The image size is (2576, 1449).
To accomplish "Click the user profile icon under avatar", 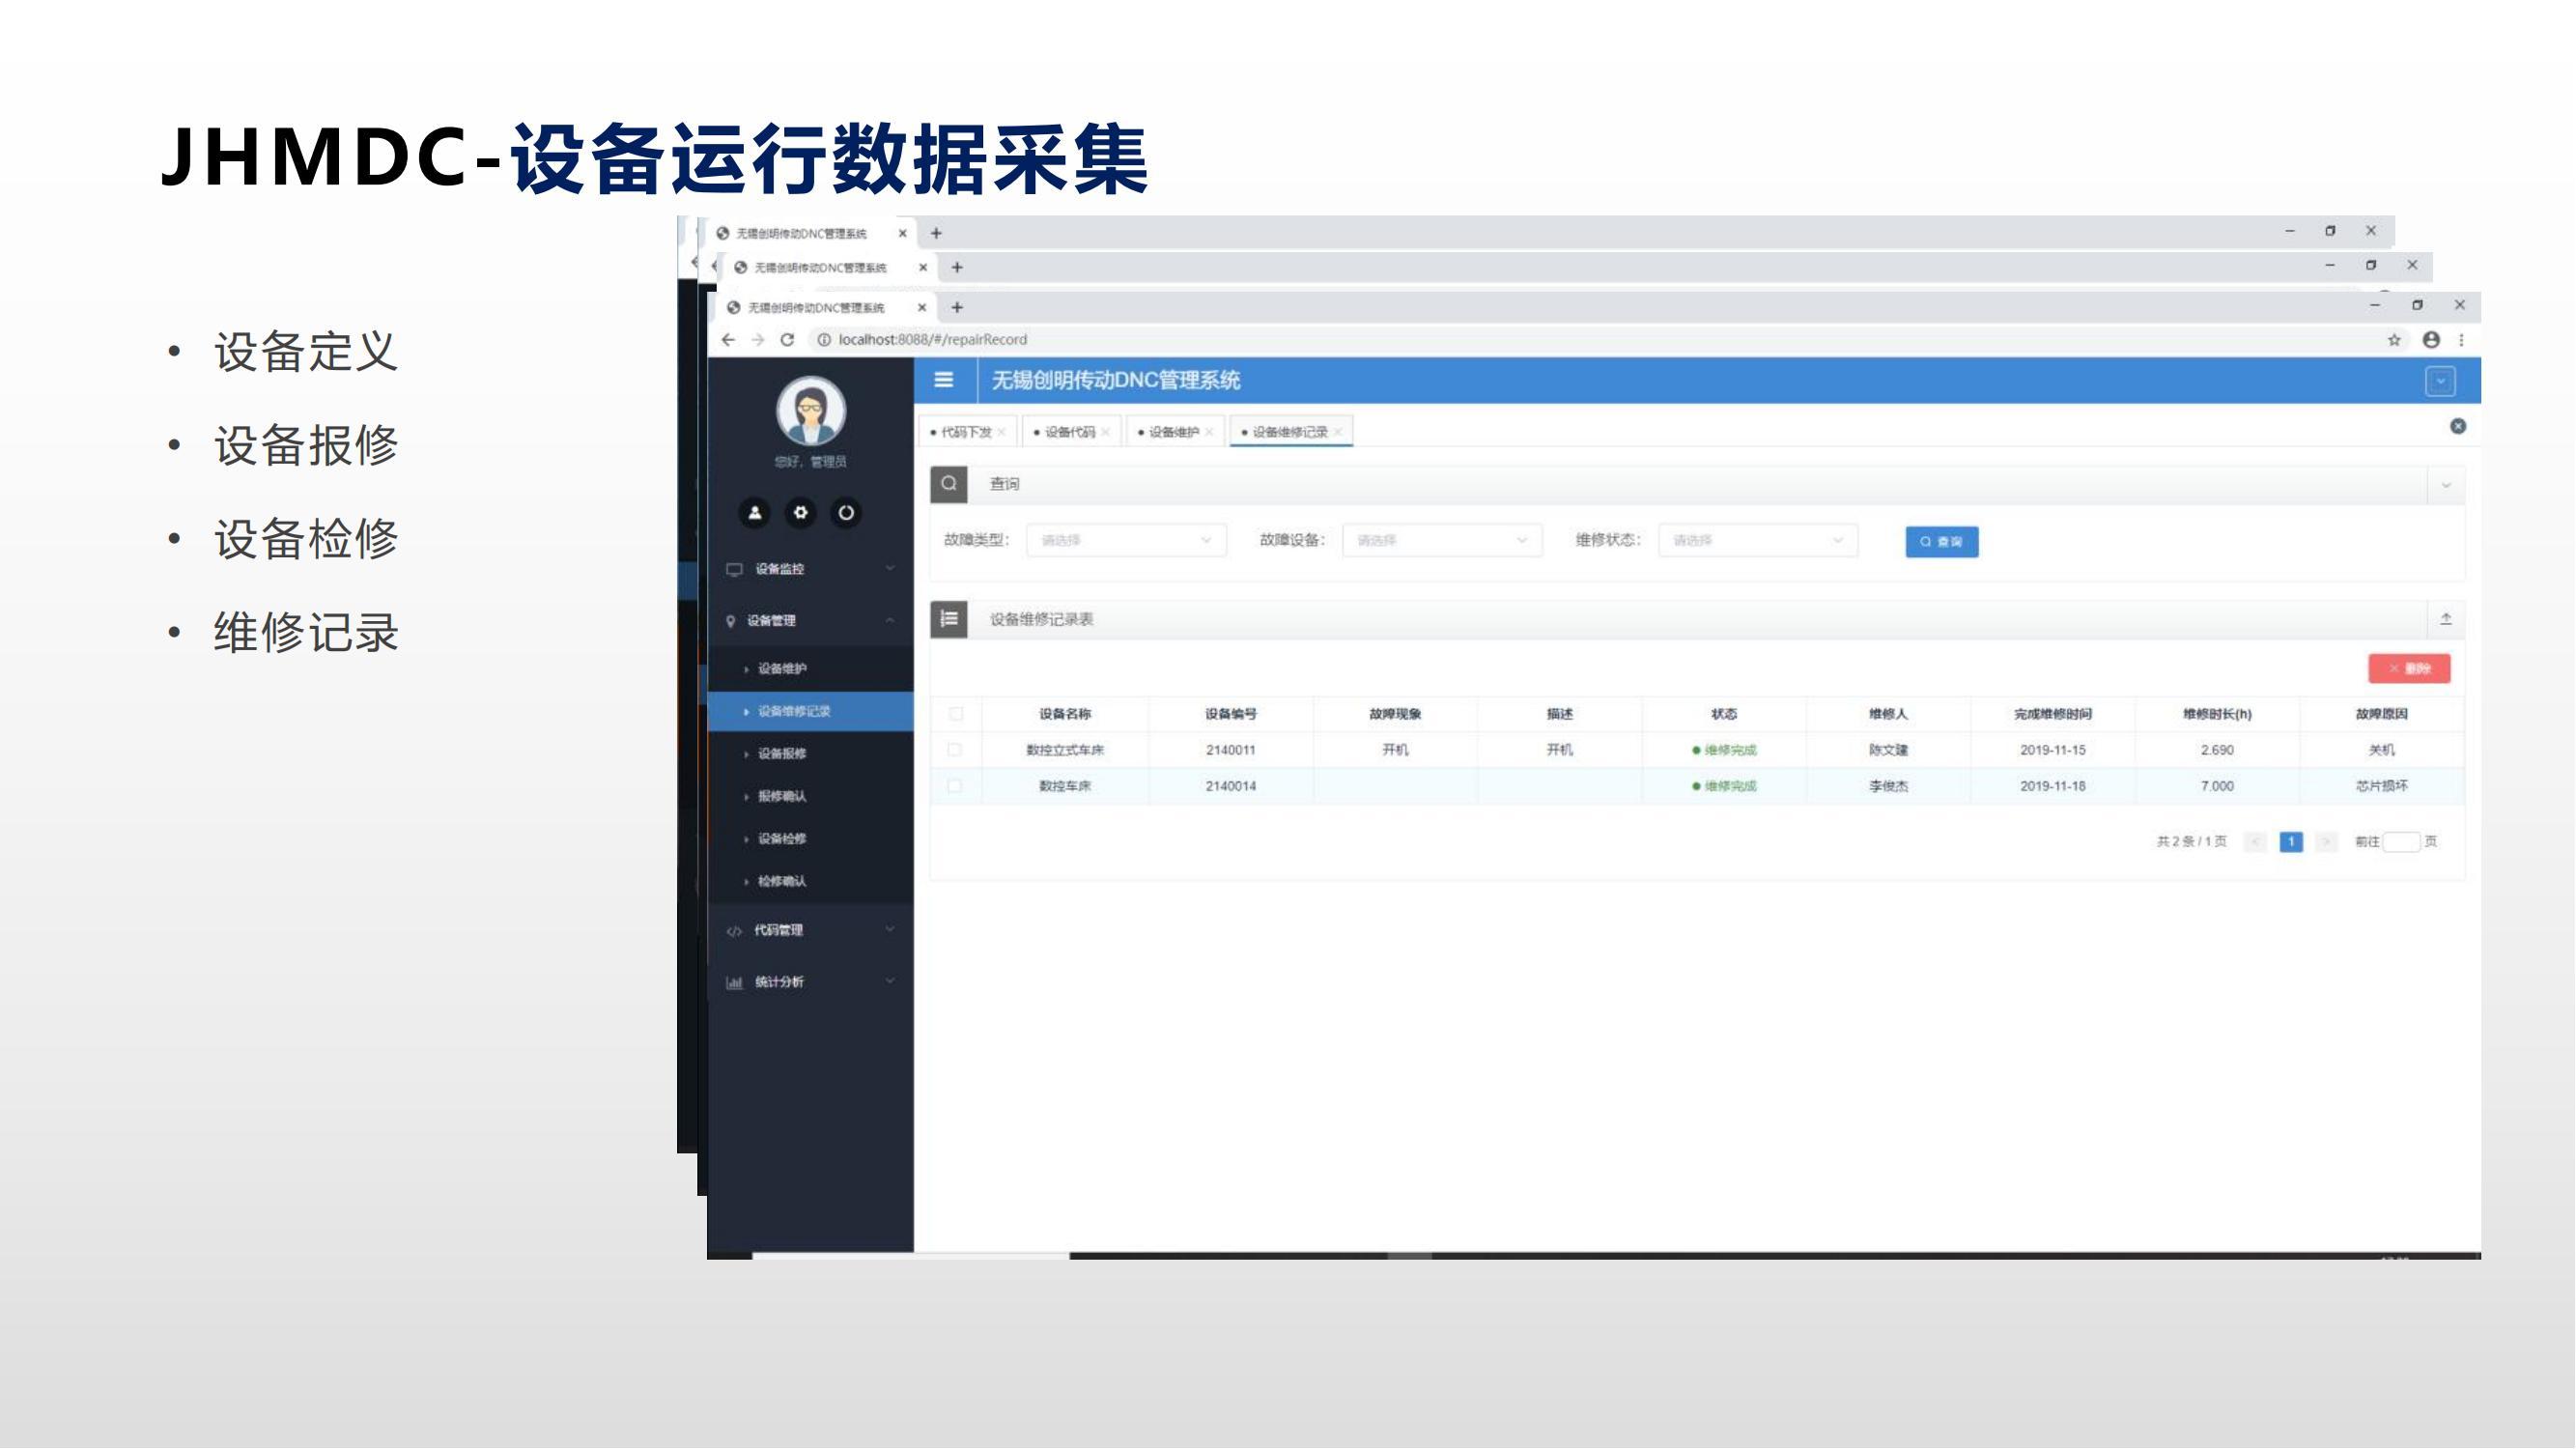I will (755, 513).
